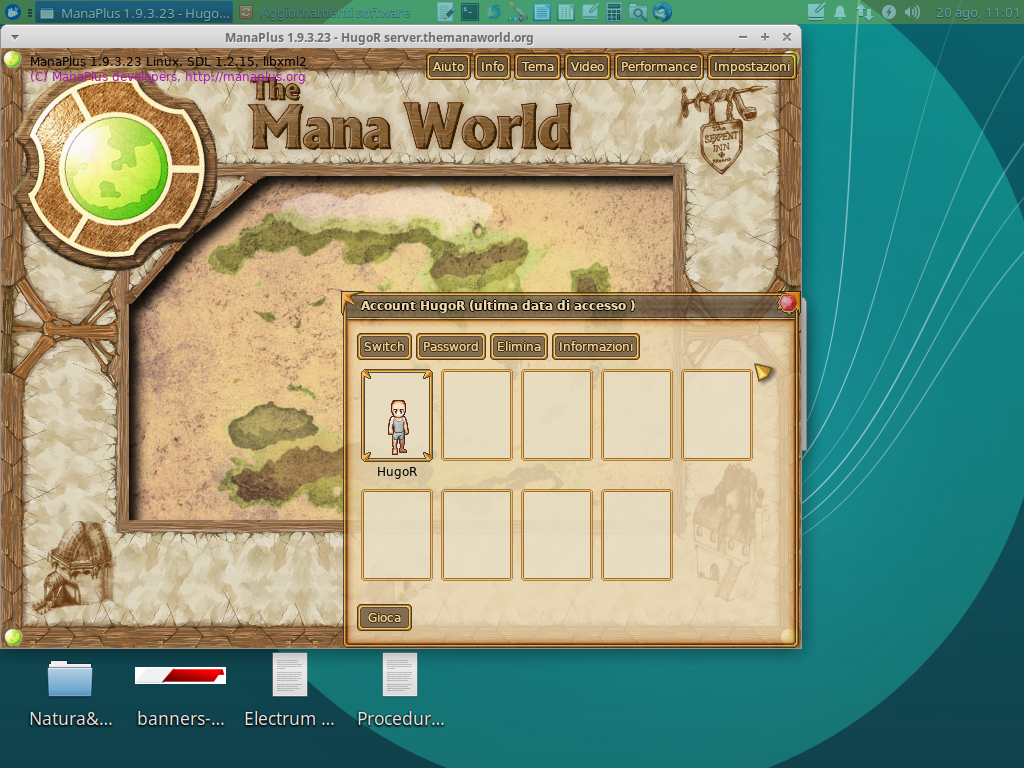Select the Electrum desktop document

pyautogui.click(x=289, y=692)
